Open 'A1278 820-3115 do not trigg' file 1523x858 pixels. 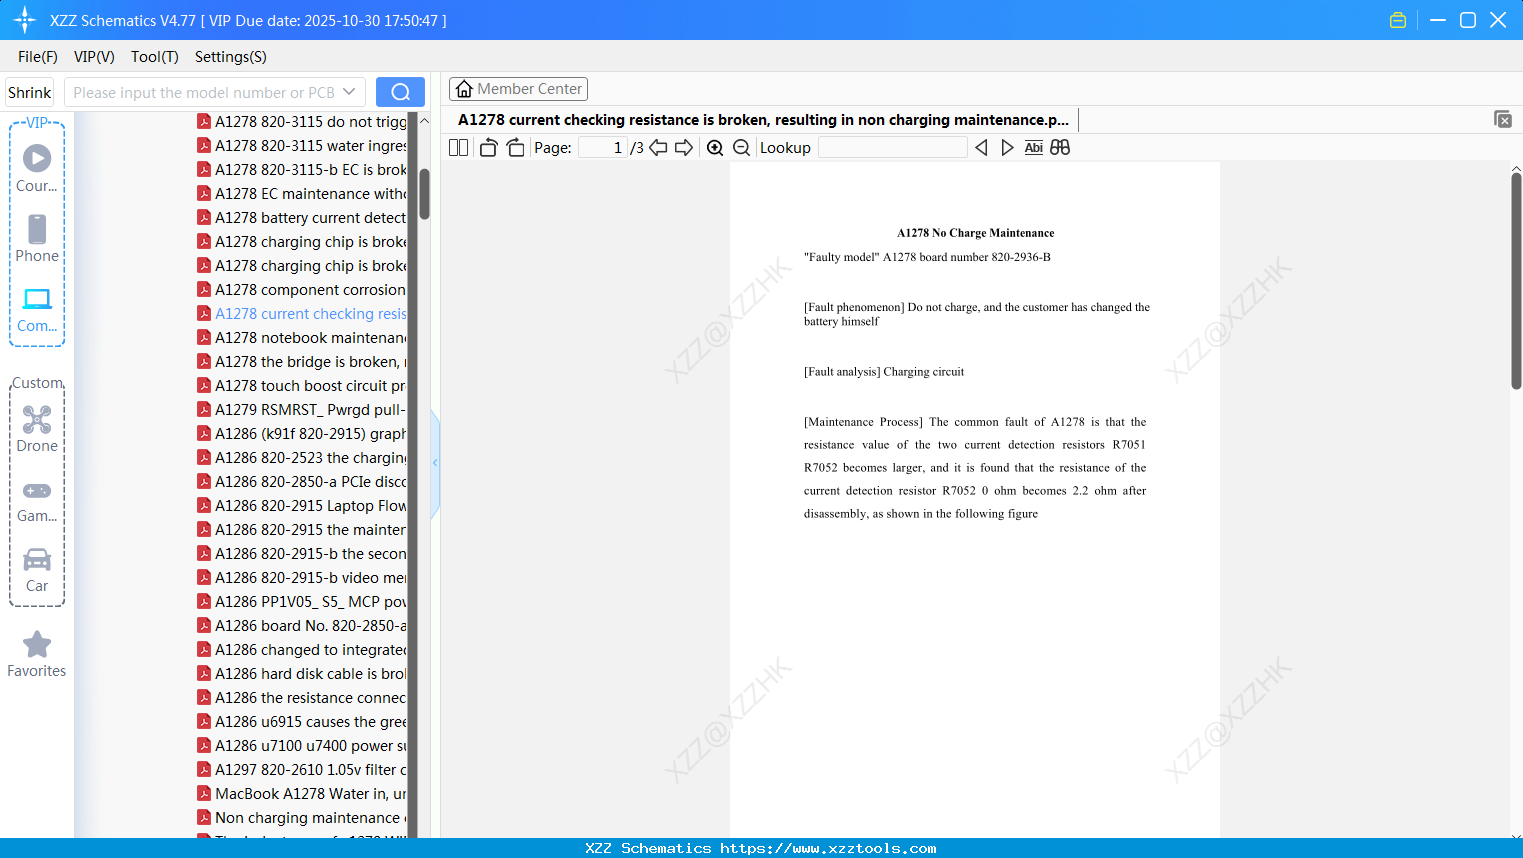(302, 122)
